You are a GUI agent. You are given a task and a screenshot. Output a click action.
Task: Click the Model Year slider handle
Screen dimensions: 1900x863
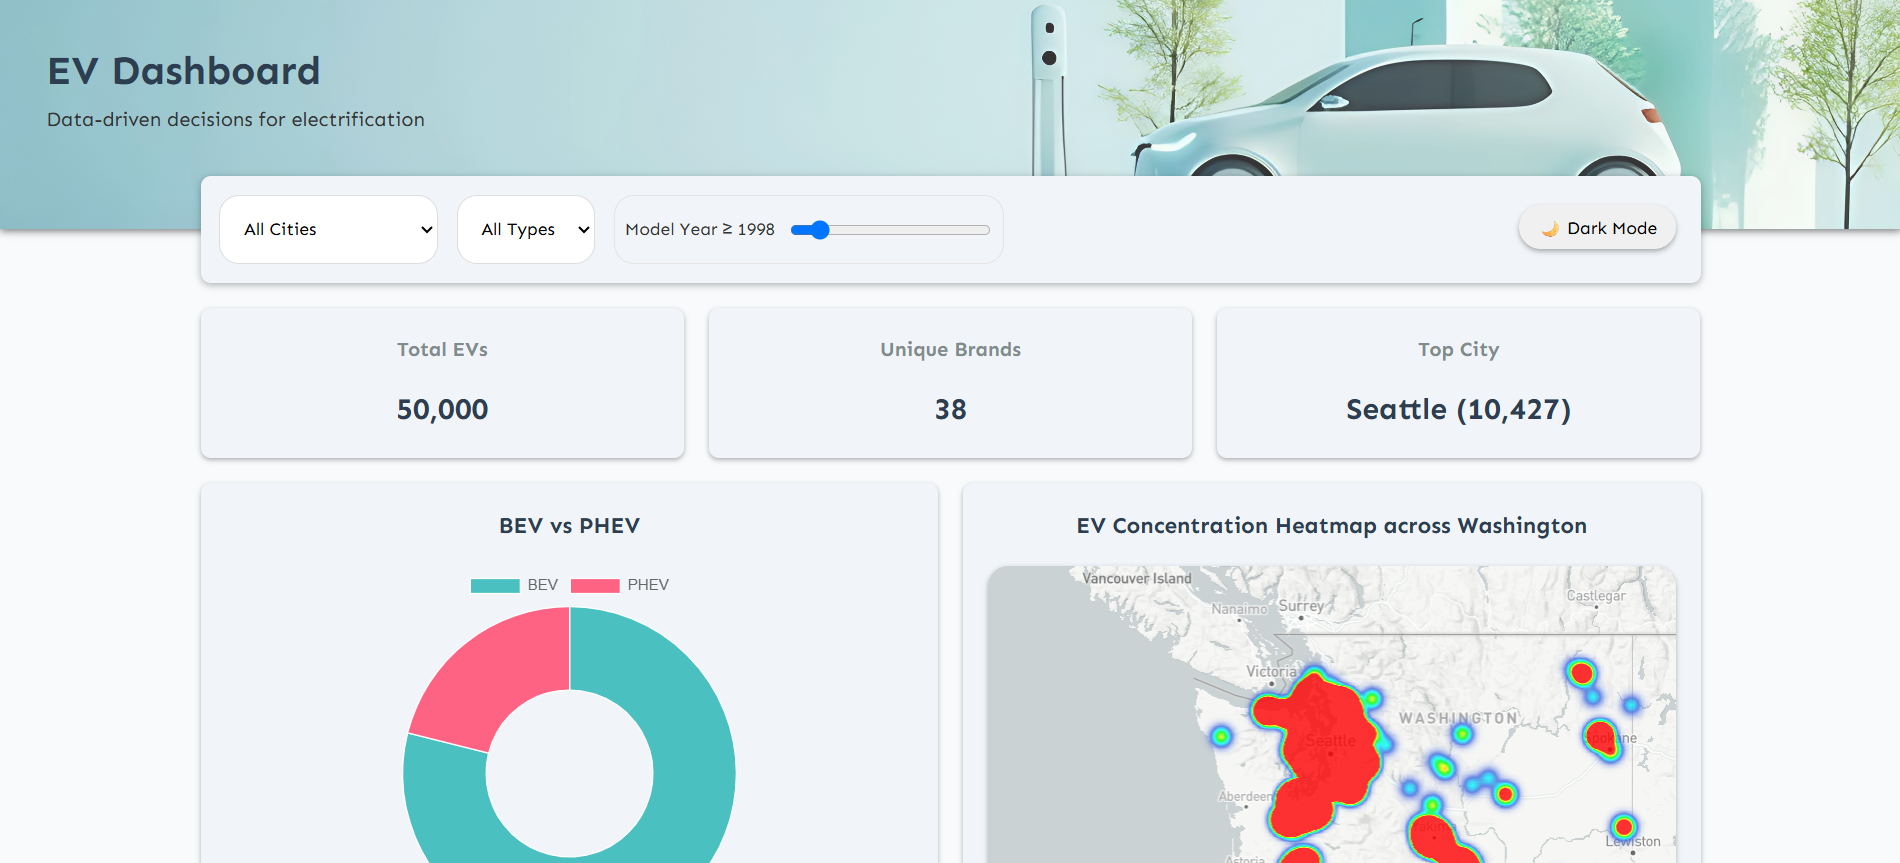point(820,230)
